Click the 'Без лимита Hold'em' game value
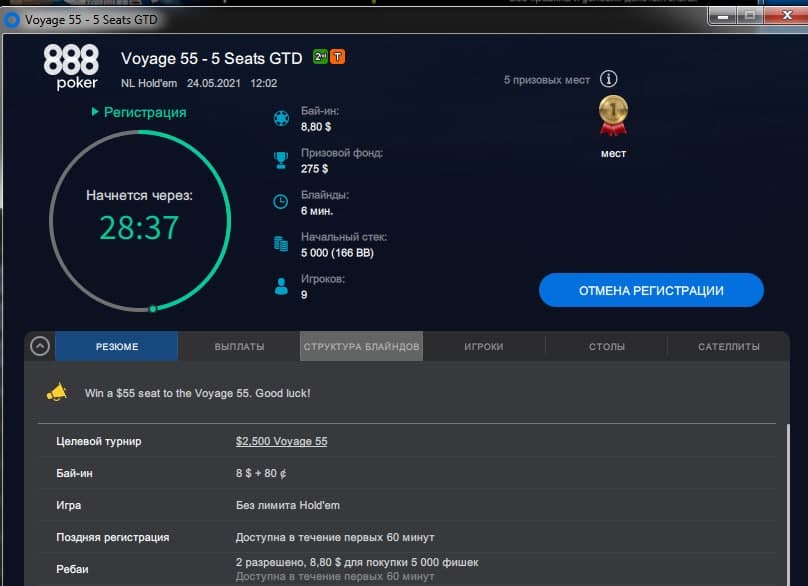808x586 pixels. click(x=288, y=505)
